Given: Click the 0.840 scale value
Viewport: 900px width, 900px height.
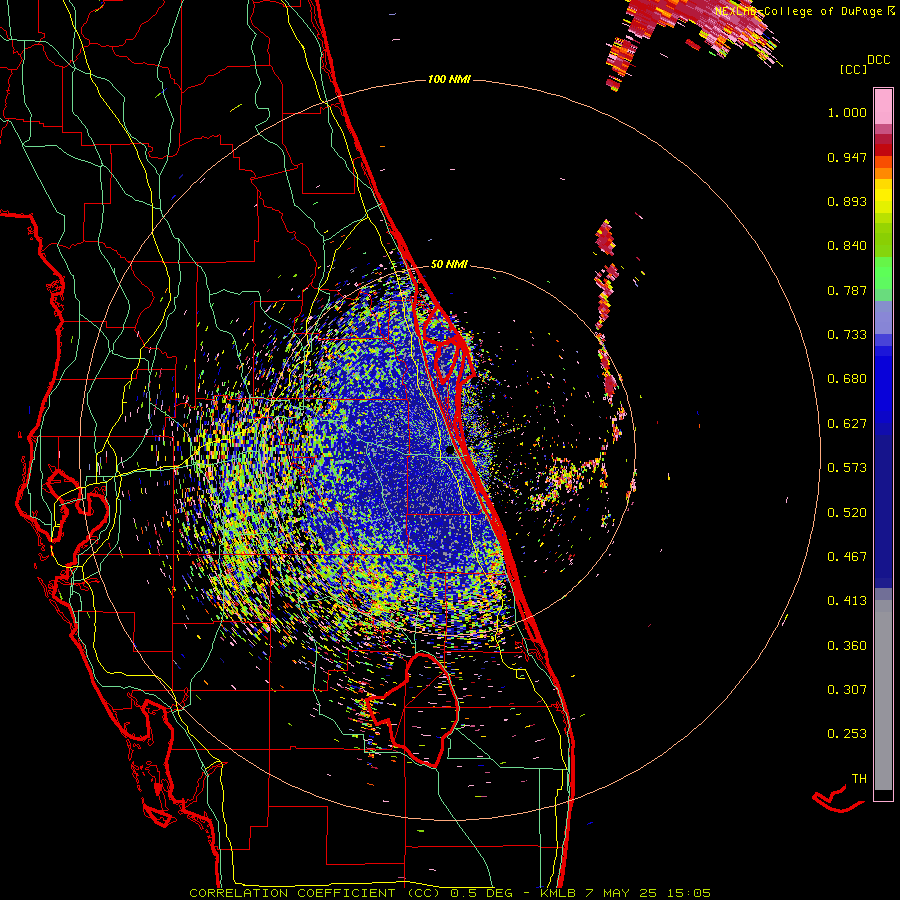Looking at the screenshot, I should [847, 246].
